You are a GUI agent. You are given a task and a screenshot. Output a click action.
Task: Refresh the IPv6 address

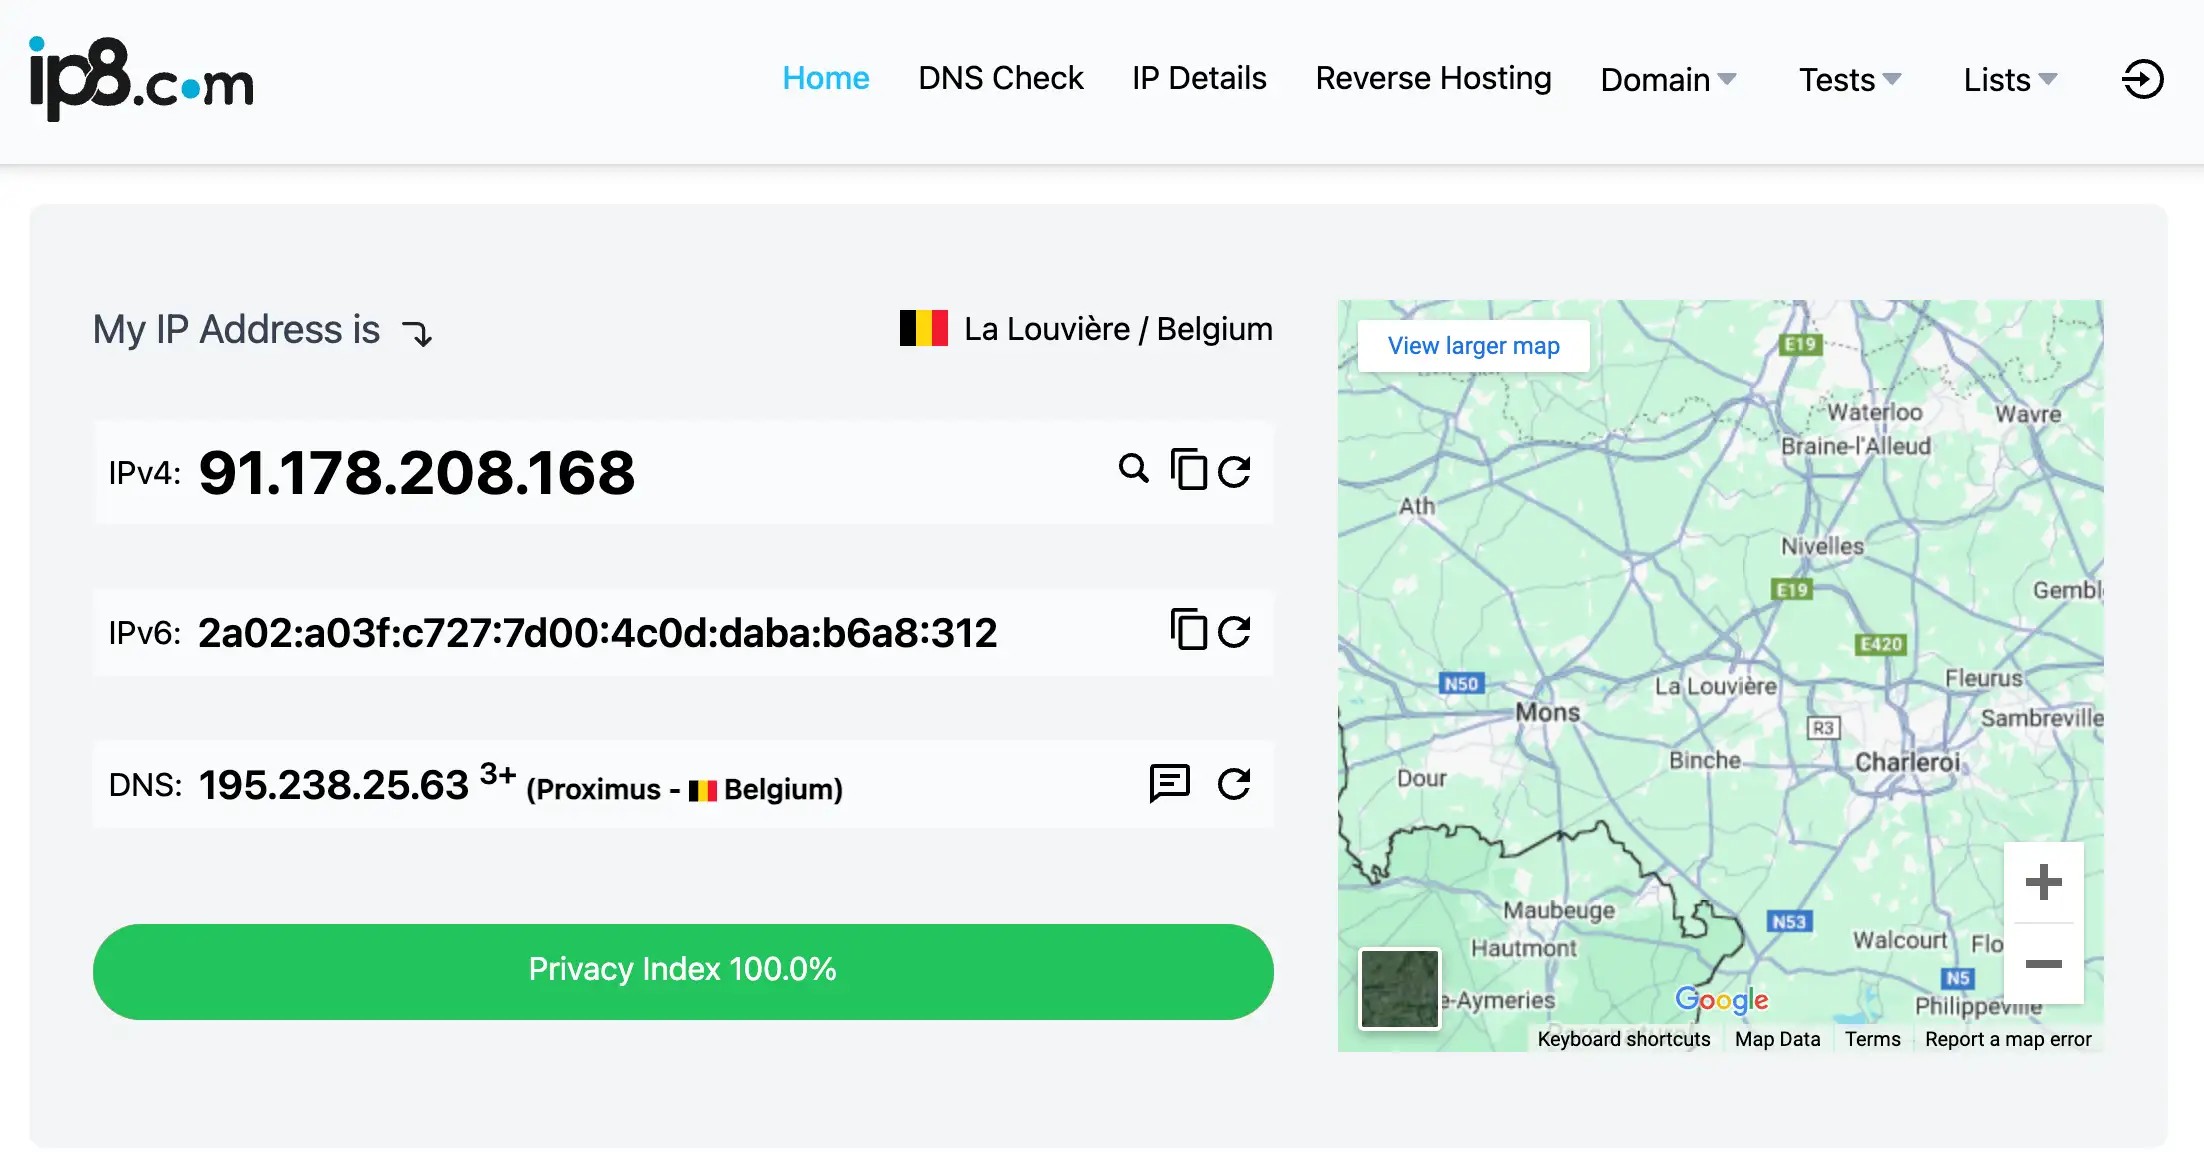[1233, 629]
